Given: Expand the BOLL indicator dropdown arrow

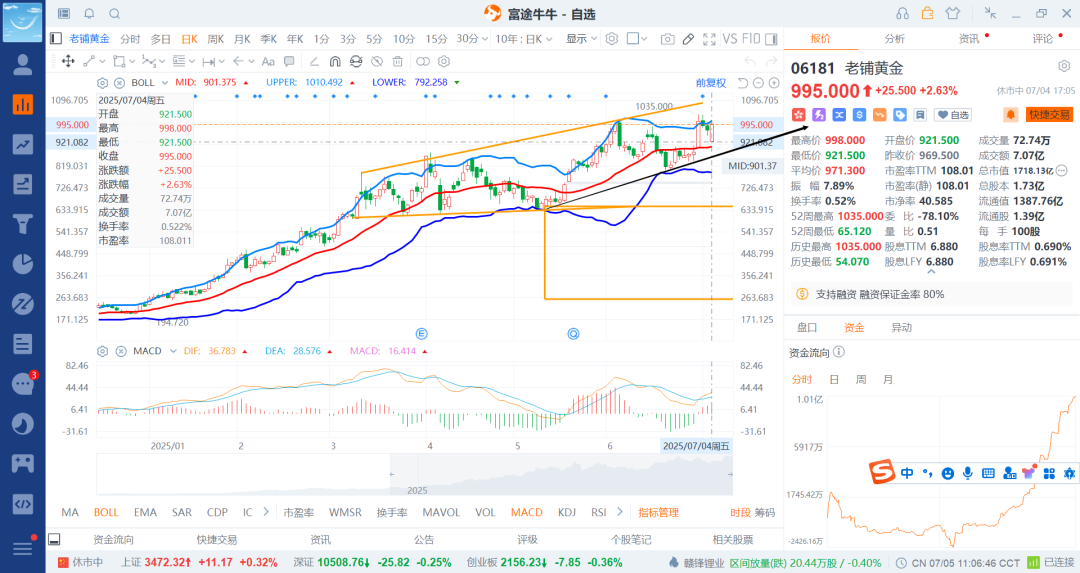Looking at the screenshot, I should click(x=165, y=83).
